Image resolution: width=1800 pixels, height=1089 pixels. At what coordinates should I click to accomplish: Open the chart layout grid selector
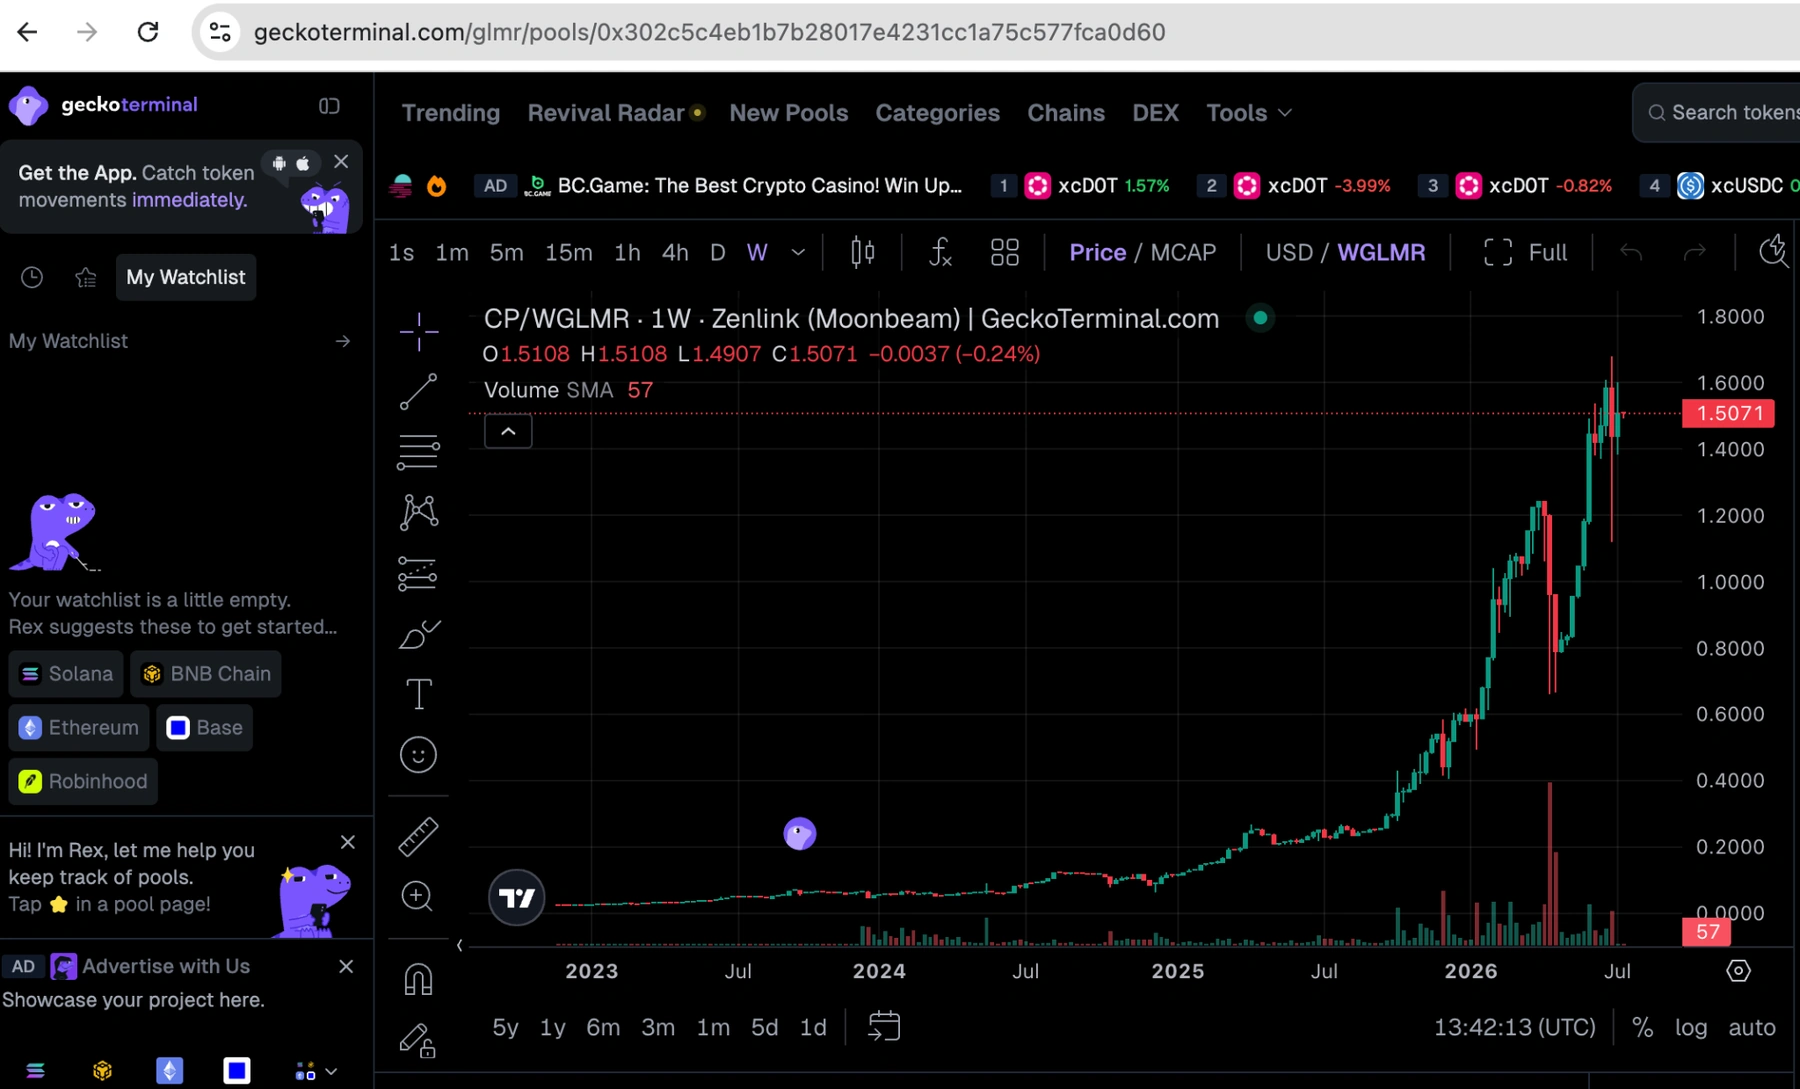(x=1004, y=253)
